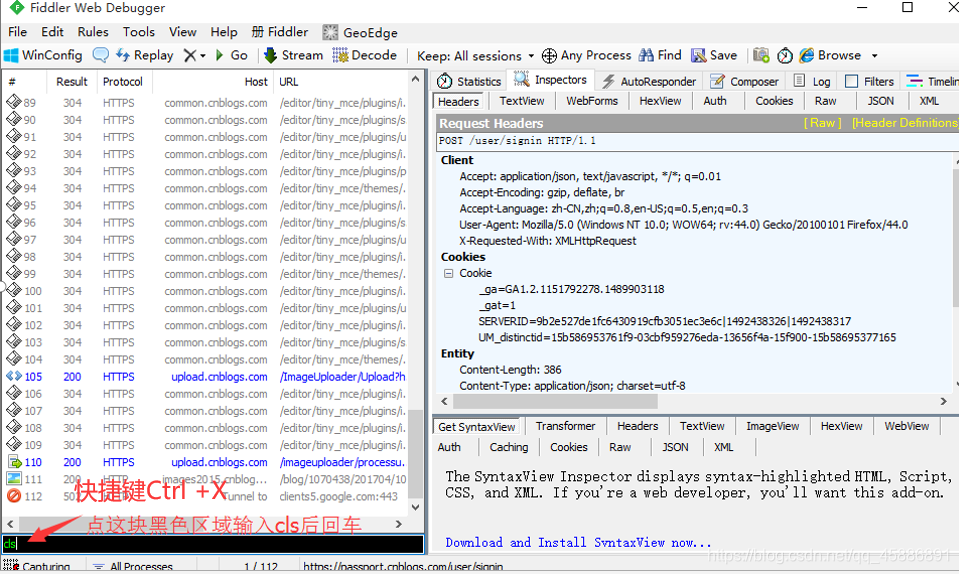Click the timer stopwatch icon in toolbar
959x574 pixels.
coord(785,56)
